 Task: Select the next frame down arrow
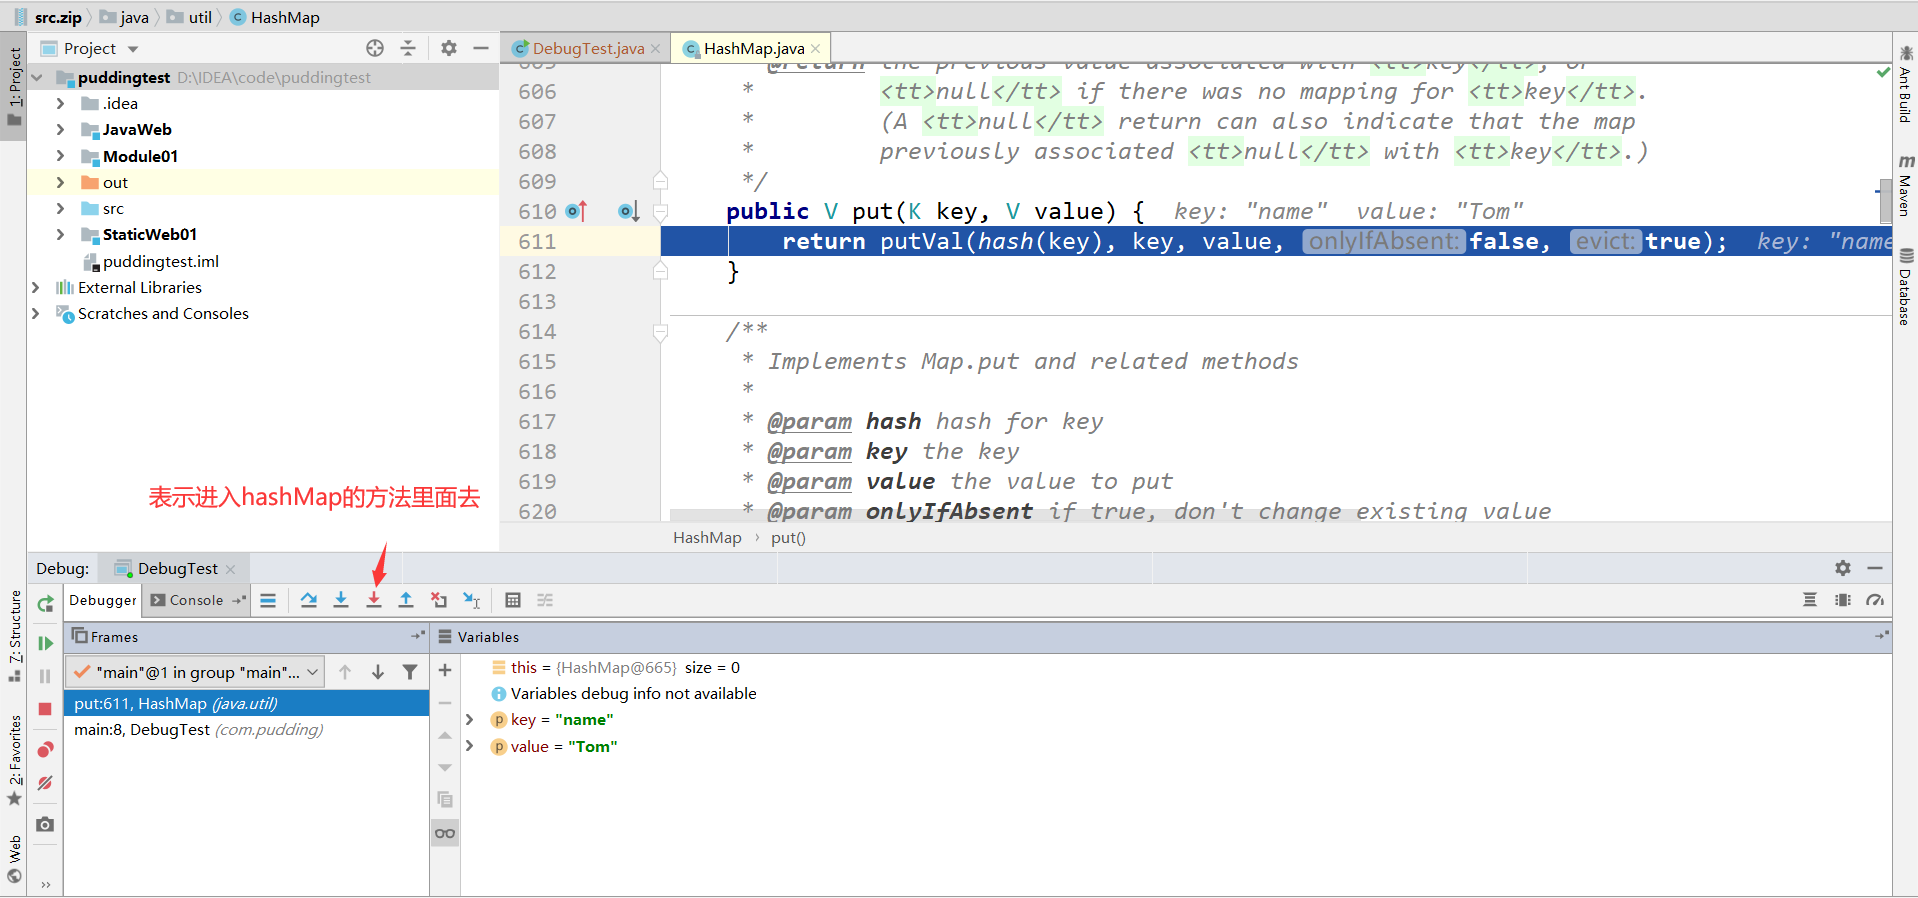pos(378,672)
